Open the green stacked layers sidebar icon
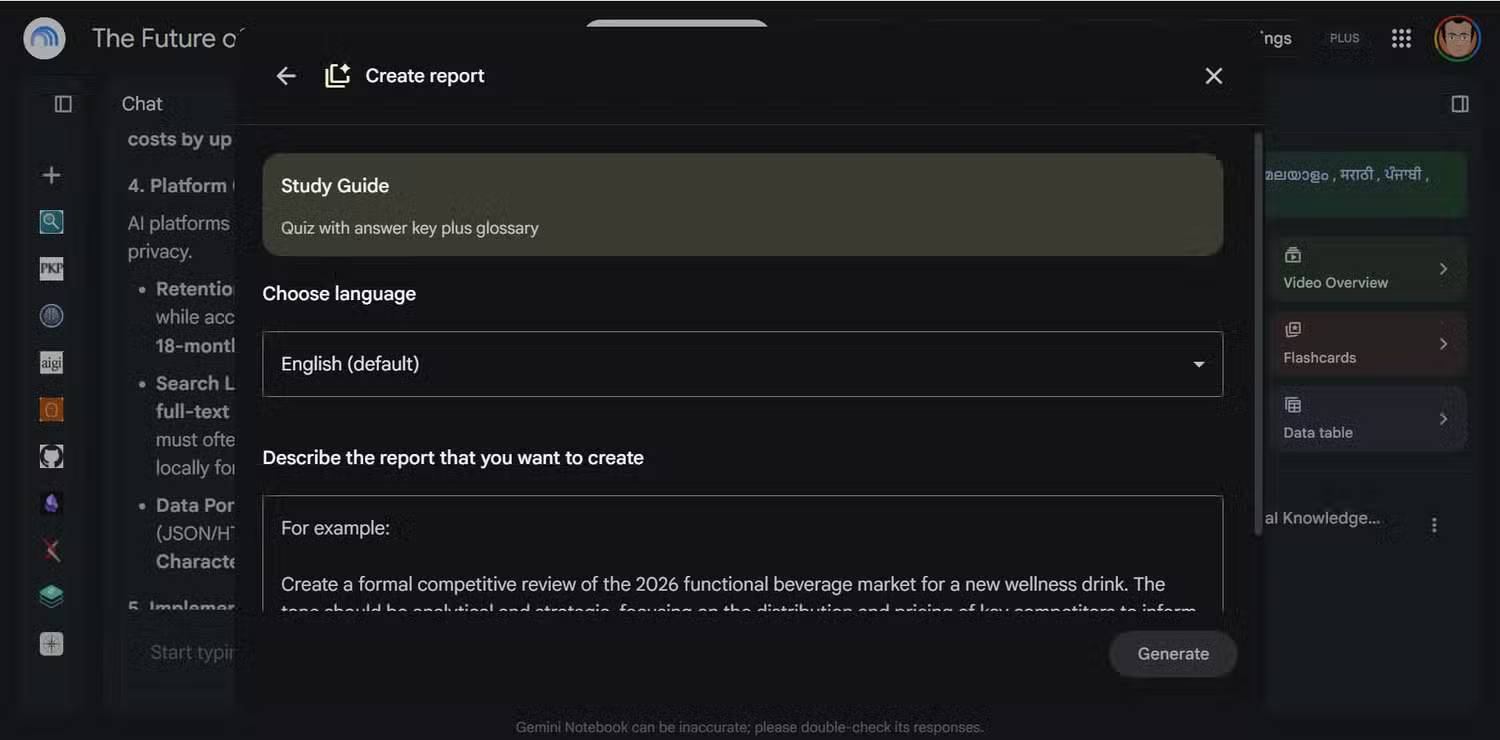 click(51, 597)
